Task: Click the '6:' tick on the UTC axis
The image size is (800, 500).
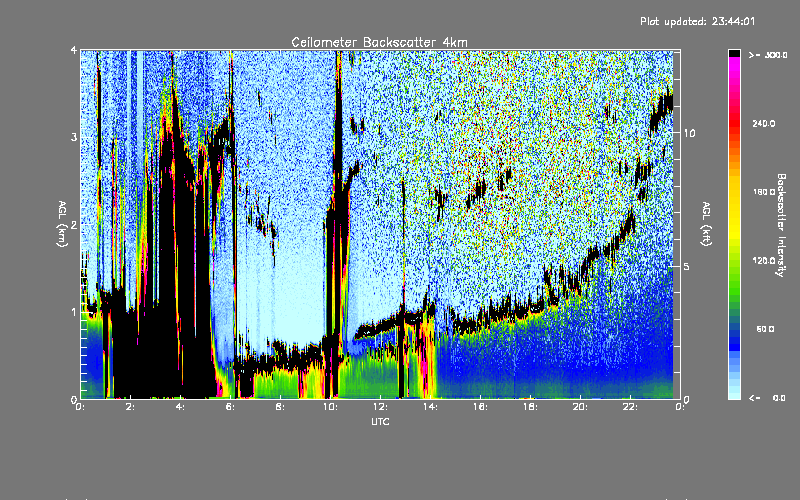Action: 231,407
